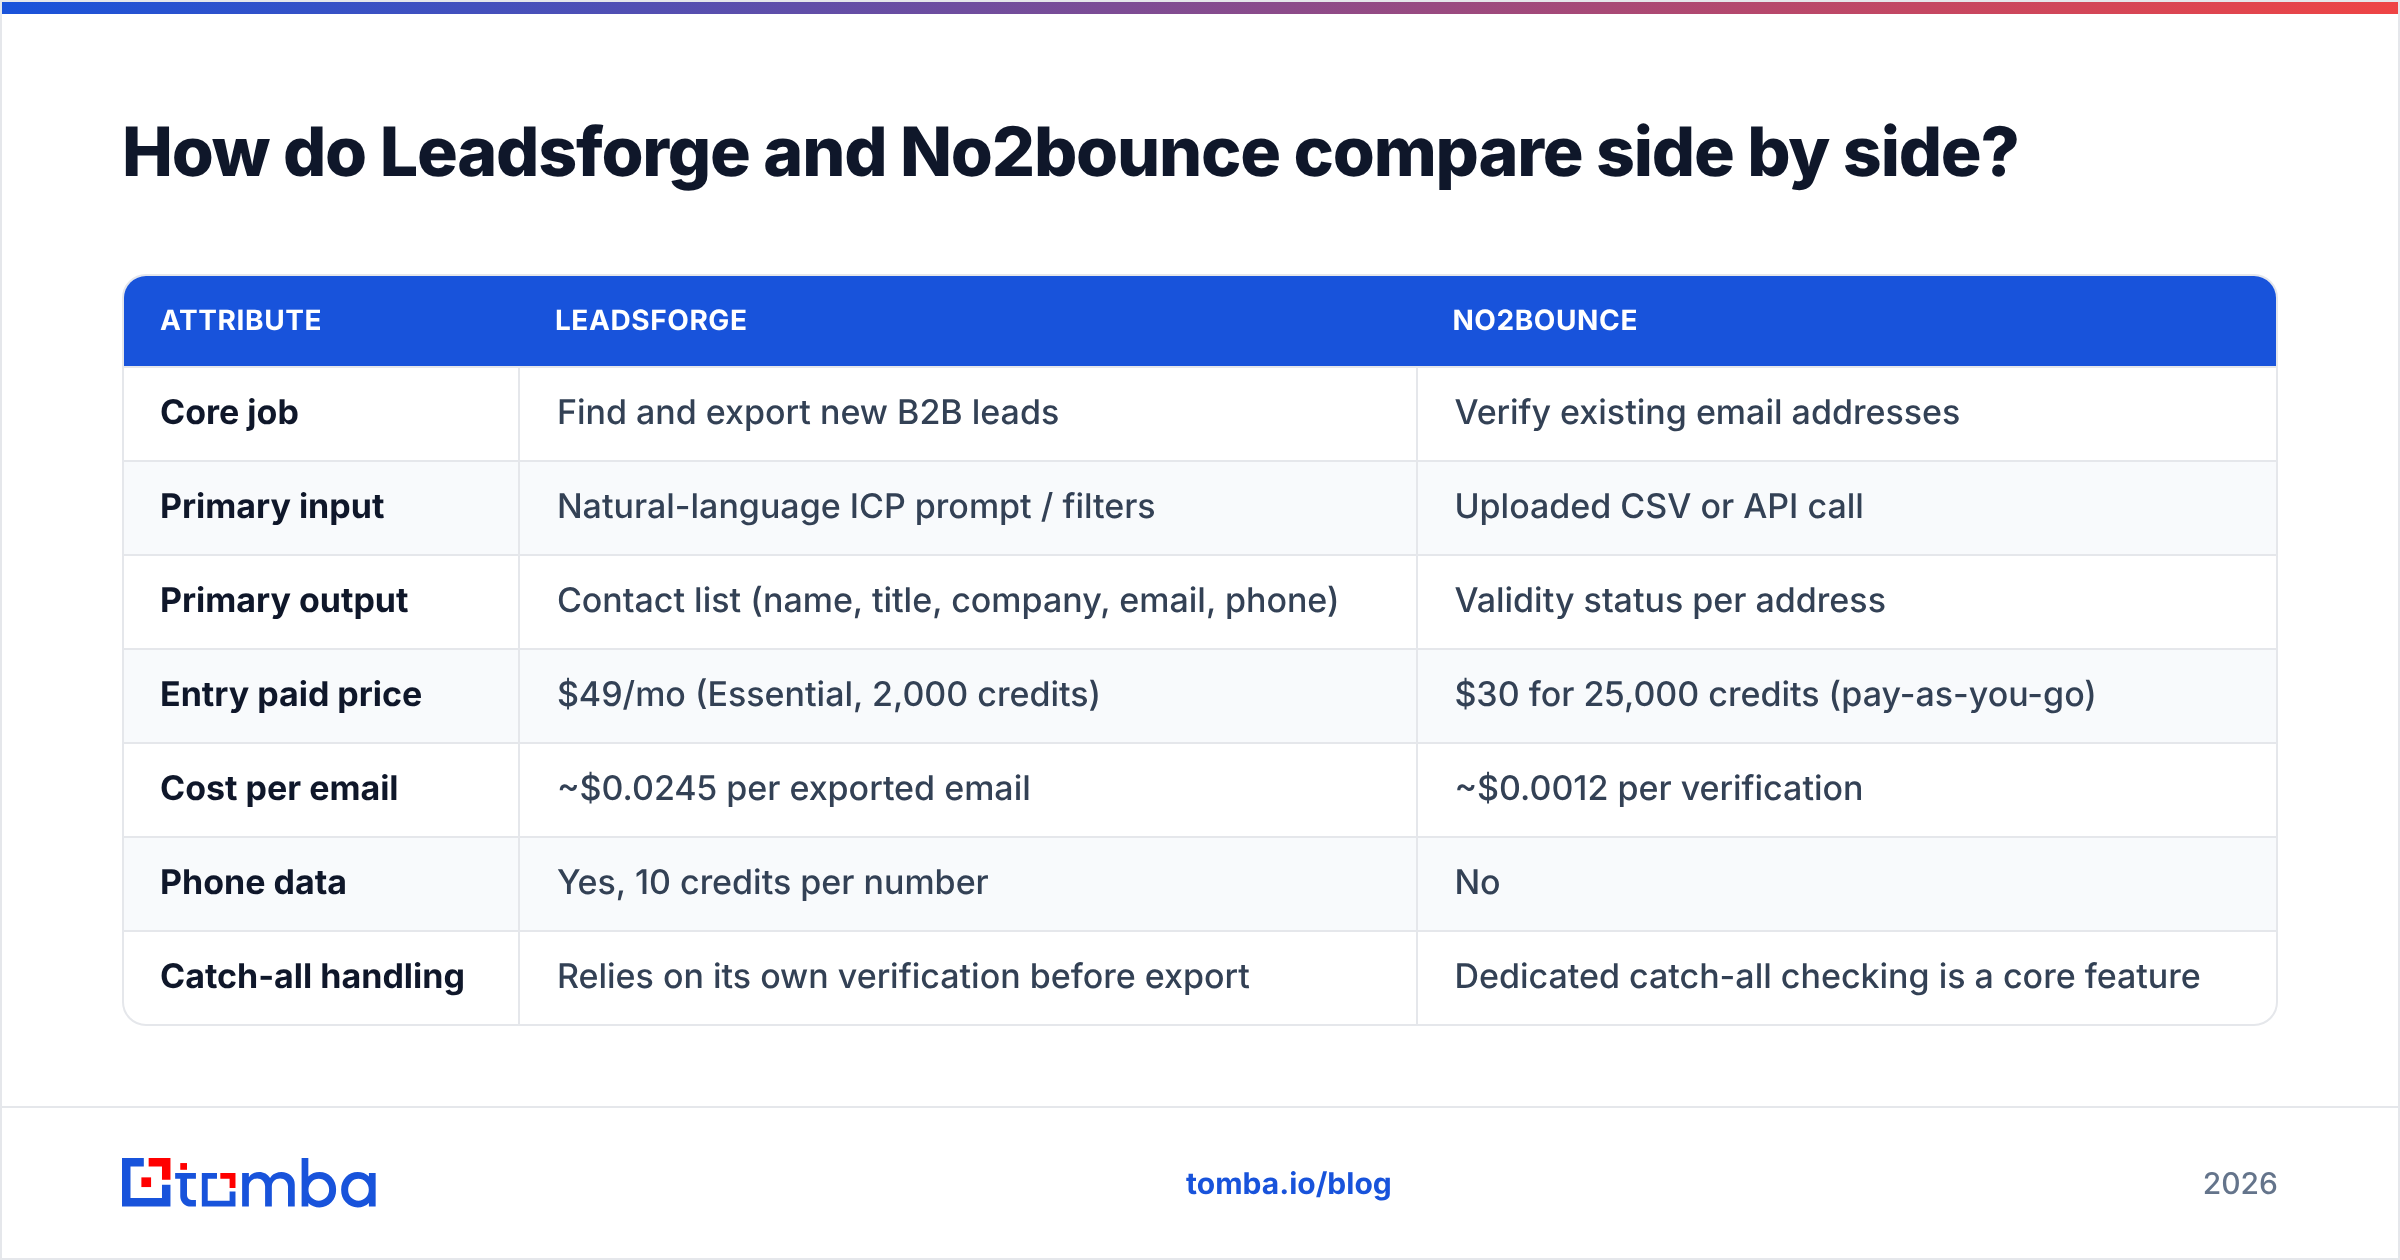2400x1260 pixels.
Task: Open the tomba.io/blog link
Action: pyautogui.click(x=1288, y=1184)
